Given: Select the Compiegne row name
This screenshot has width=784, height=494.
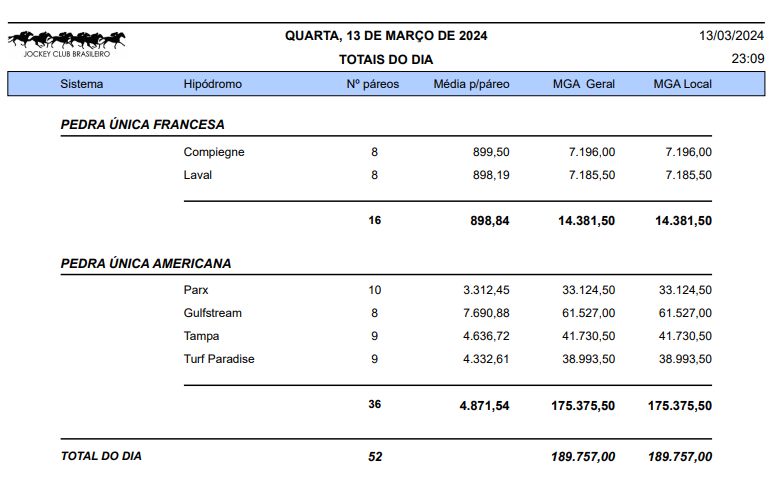Looking at the screenshot, I should click(x=214, y=152).
